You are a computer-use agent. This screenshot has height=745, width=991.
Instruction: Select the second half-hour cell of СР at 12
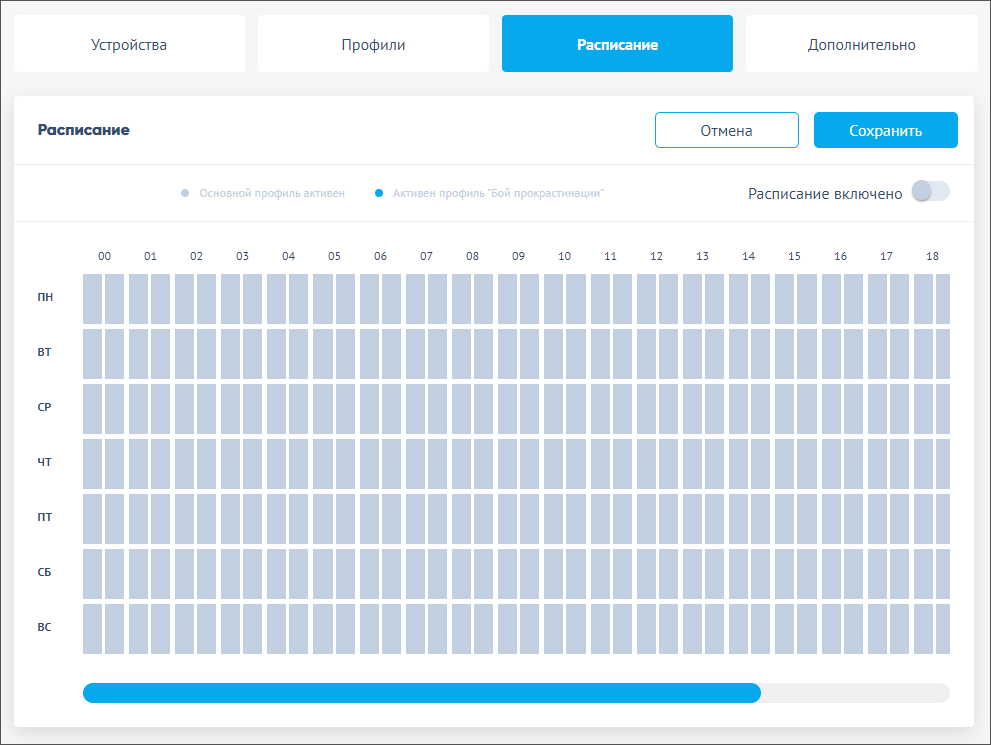click(668, 408)
